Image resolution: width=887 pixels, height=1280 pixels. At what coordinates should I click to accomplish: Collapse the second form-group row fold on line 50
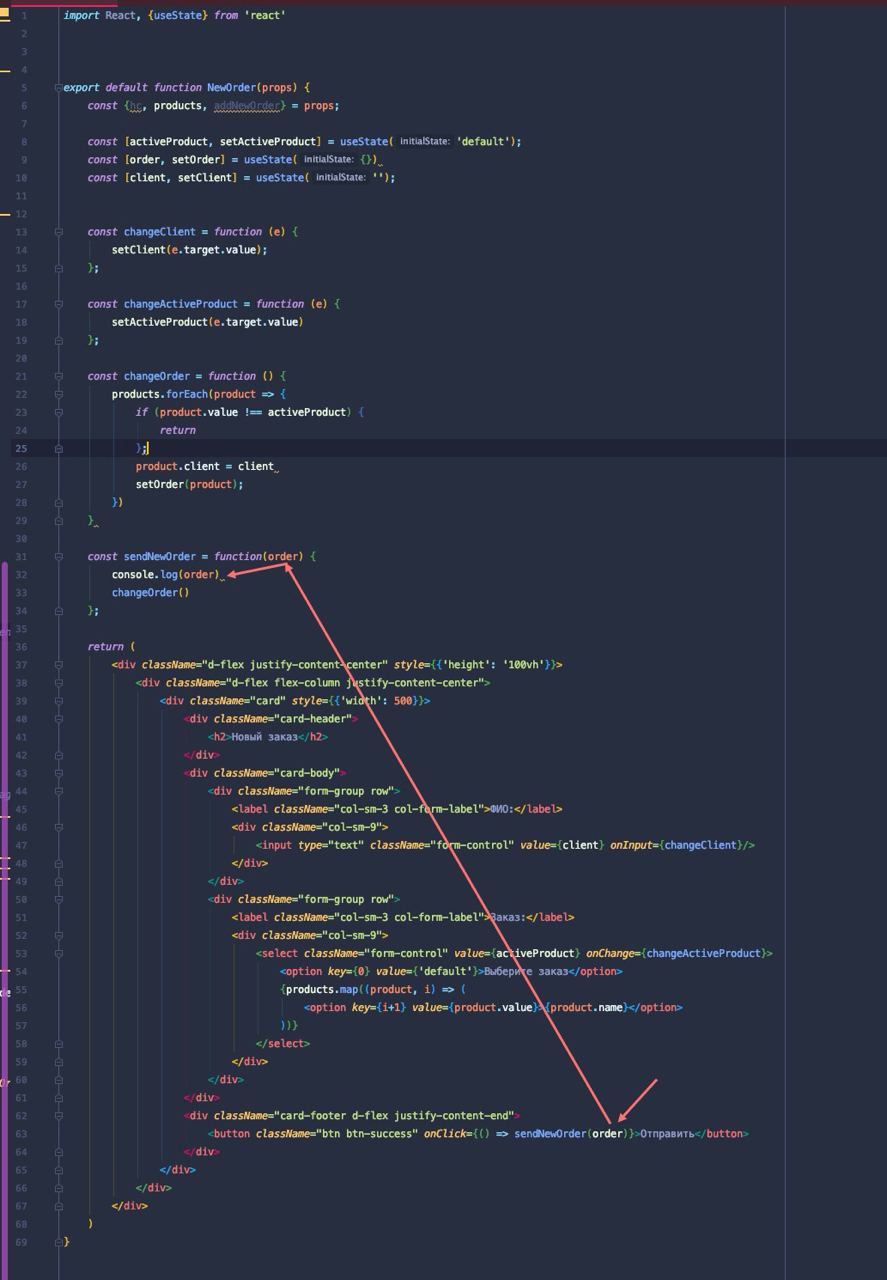click(59, 899)
